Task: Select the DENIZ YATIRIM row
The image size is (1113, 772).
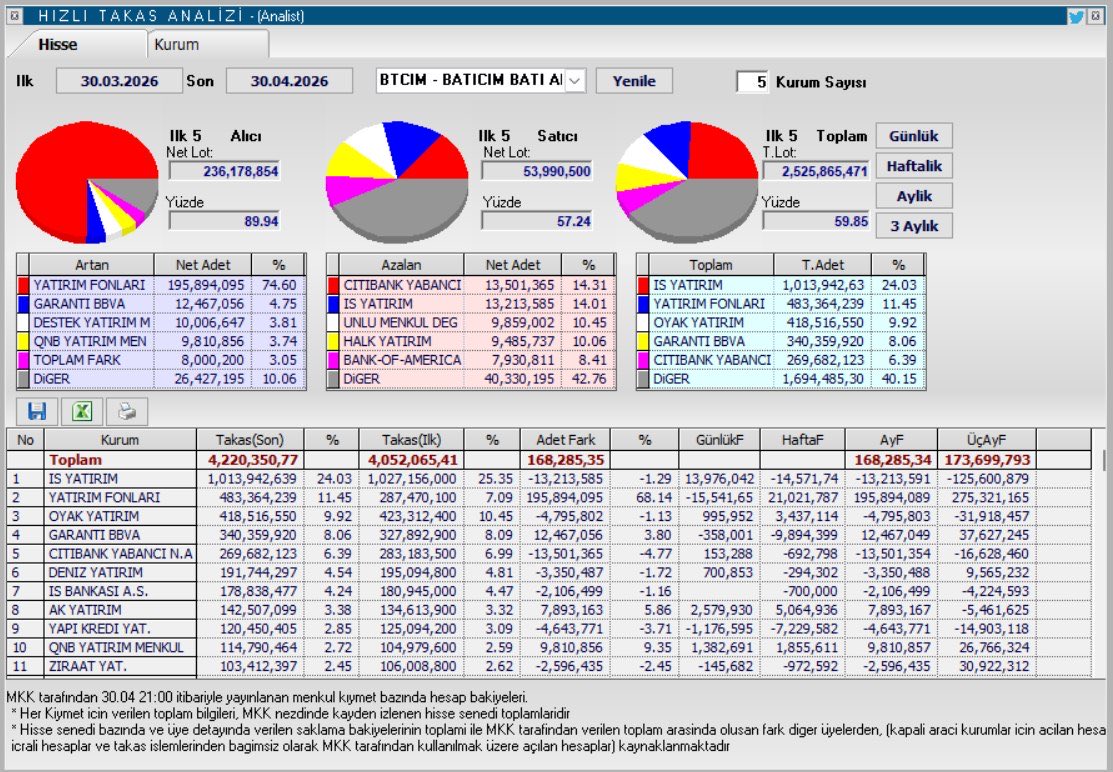Action: (x=549, y=573)
